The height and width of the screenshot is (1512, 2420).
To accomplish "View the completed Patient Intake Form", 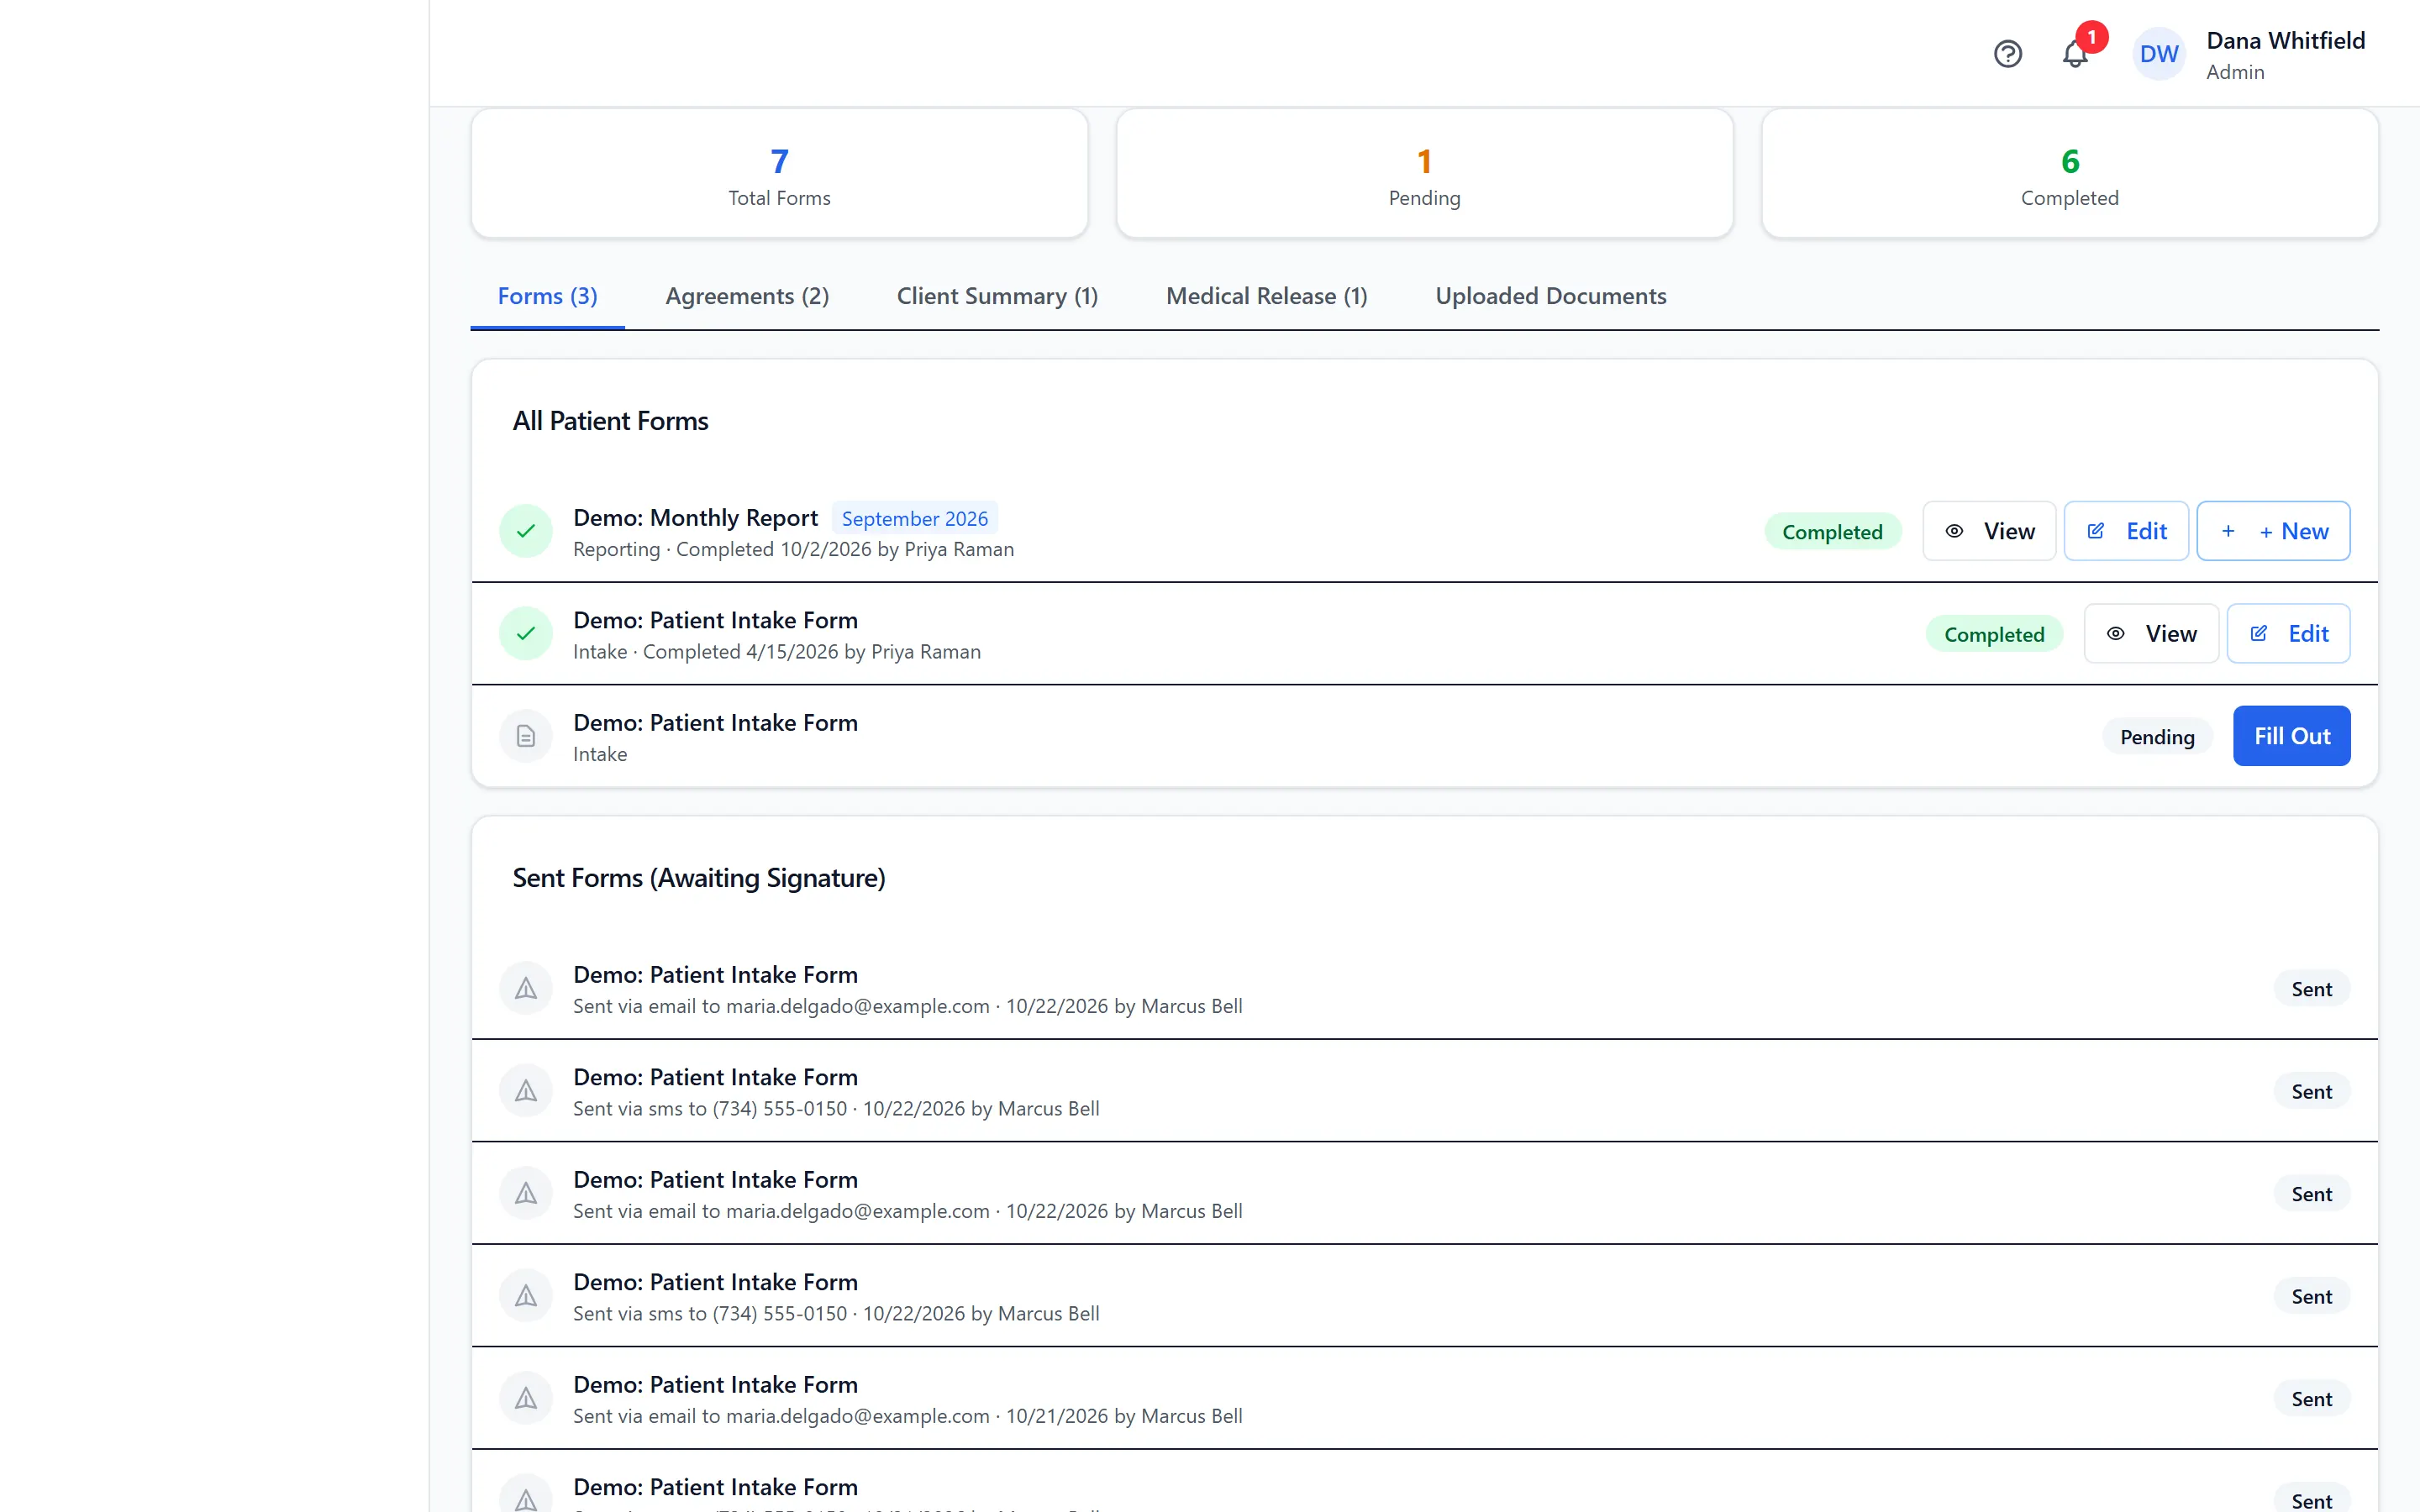I will click(x=2151, y=633).
